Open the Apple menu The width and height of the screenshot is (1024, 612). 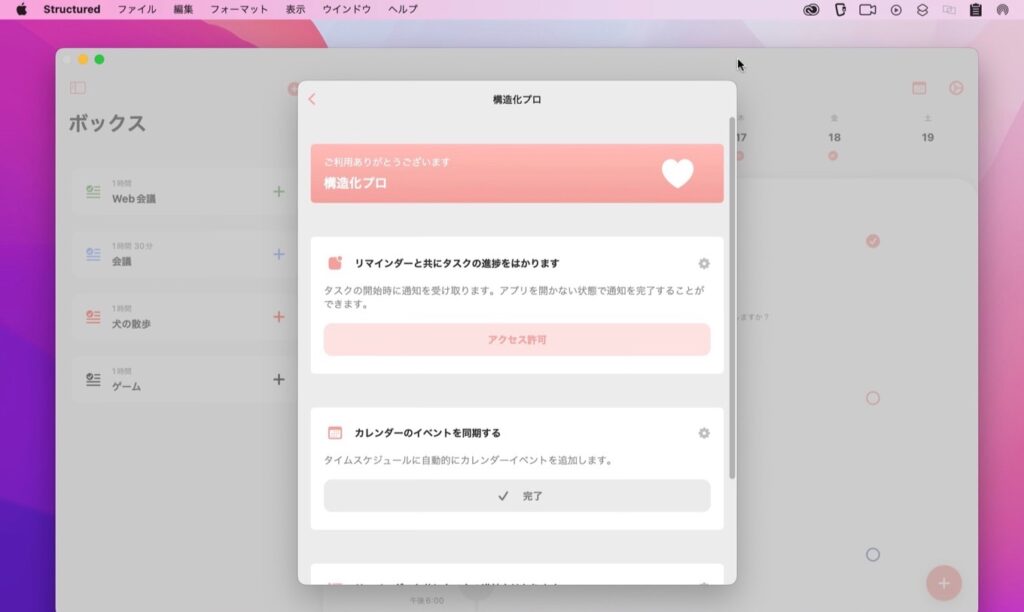(22, 9)
